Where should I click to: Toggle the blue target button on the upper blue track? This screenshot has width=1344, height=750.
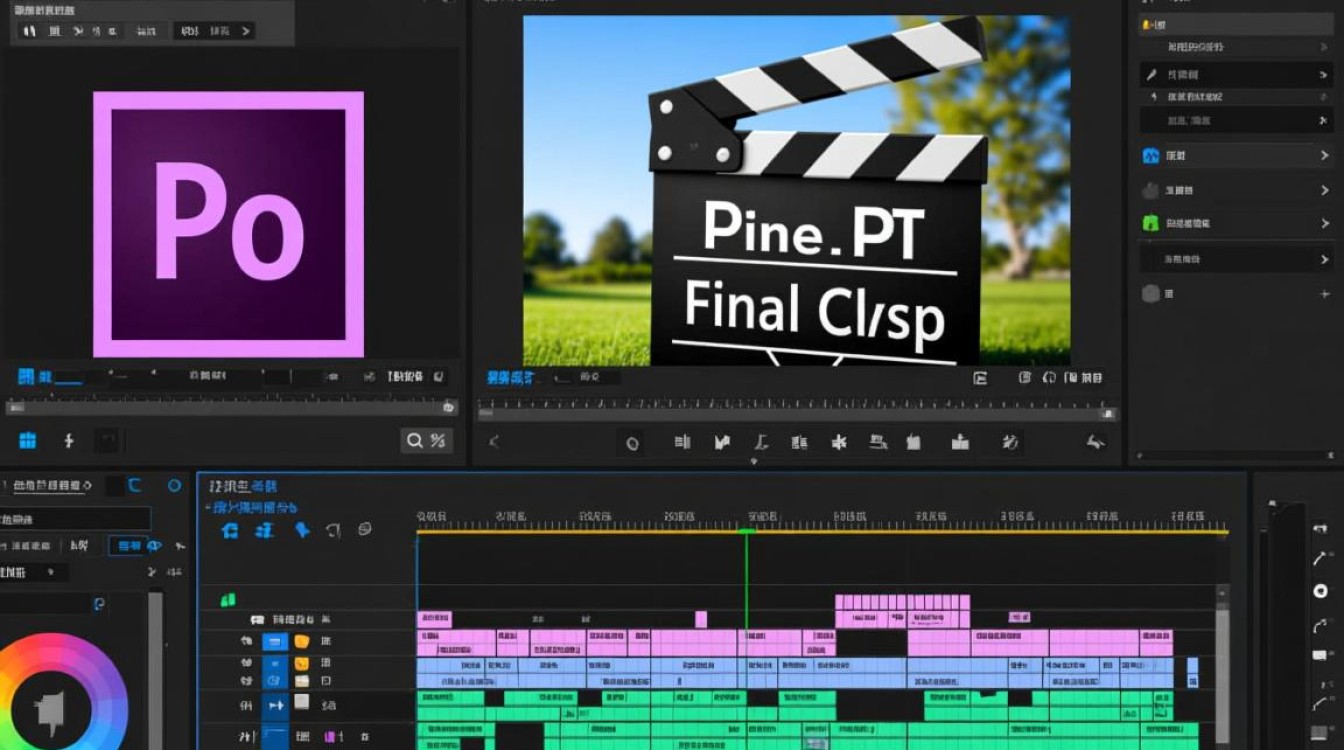274,663
